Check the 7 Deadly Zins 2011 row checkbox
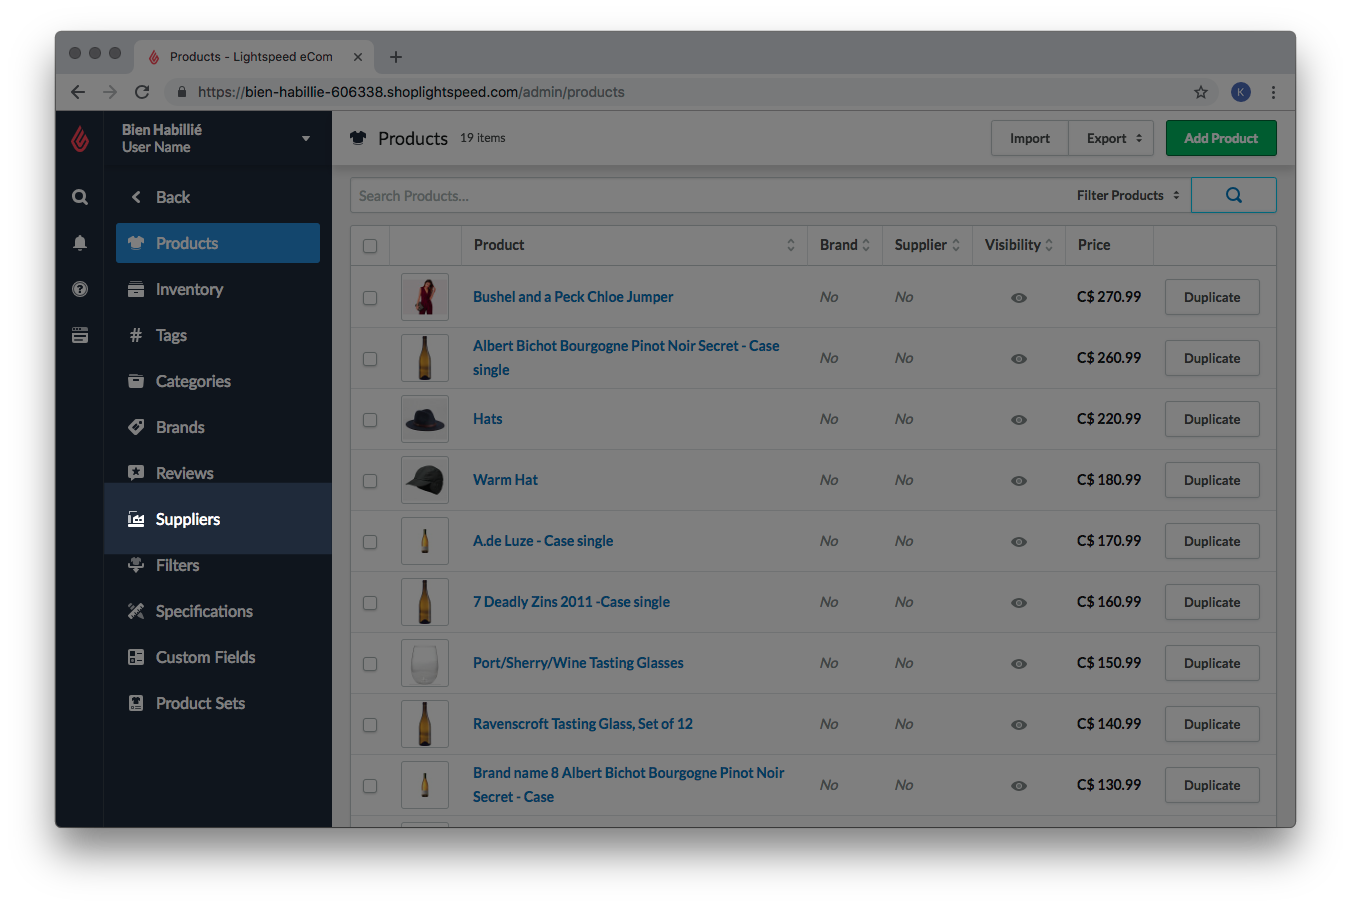The image size is (1351, 907). click(370, 603)
